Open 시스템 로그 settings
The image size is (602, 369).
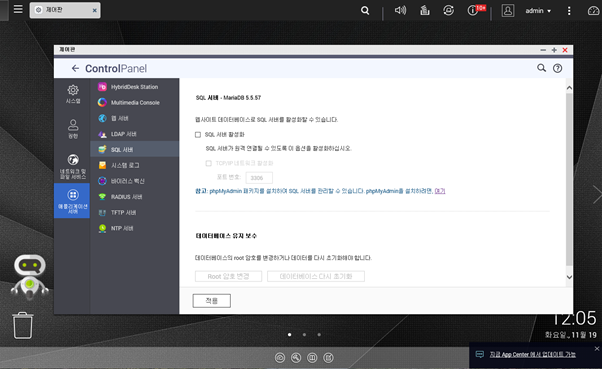pos(134,165)
